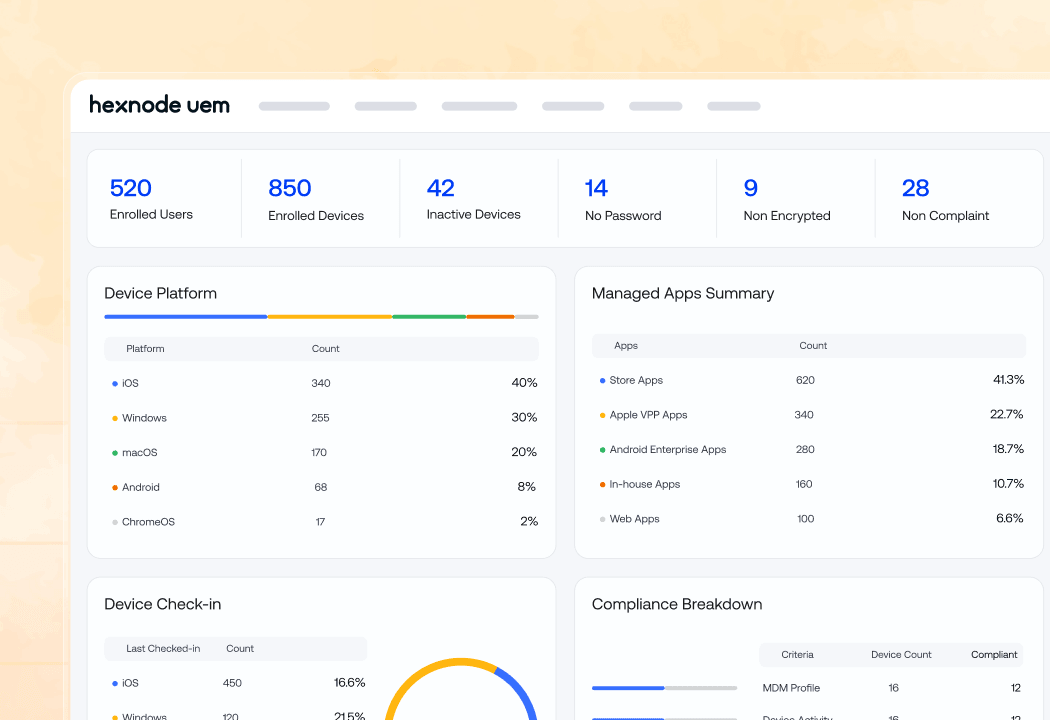Select iOS label in Device Check-in table
1050x720 pixels.
(x=130, y=683)
